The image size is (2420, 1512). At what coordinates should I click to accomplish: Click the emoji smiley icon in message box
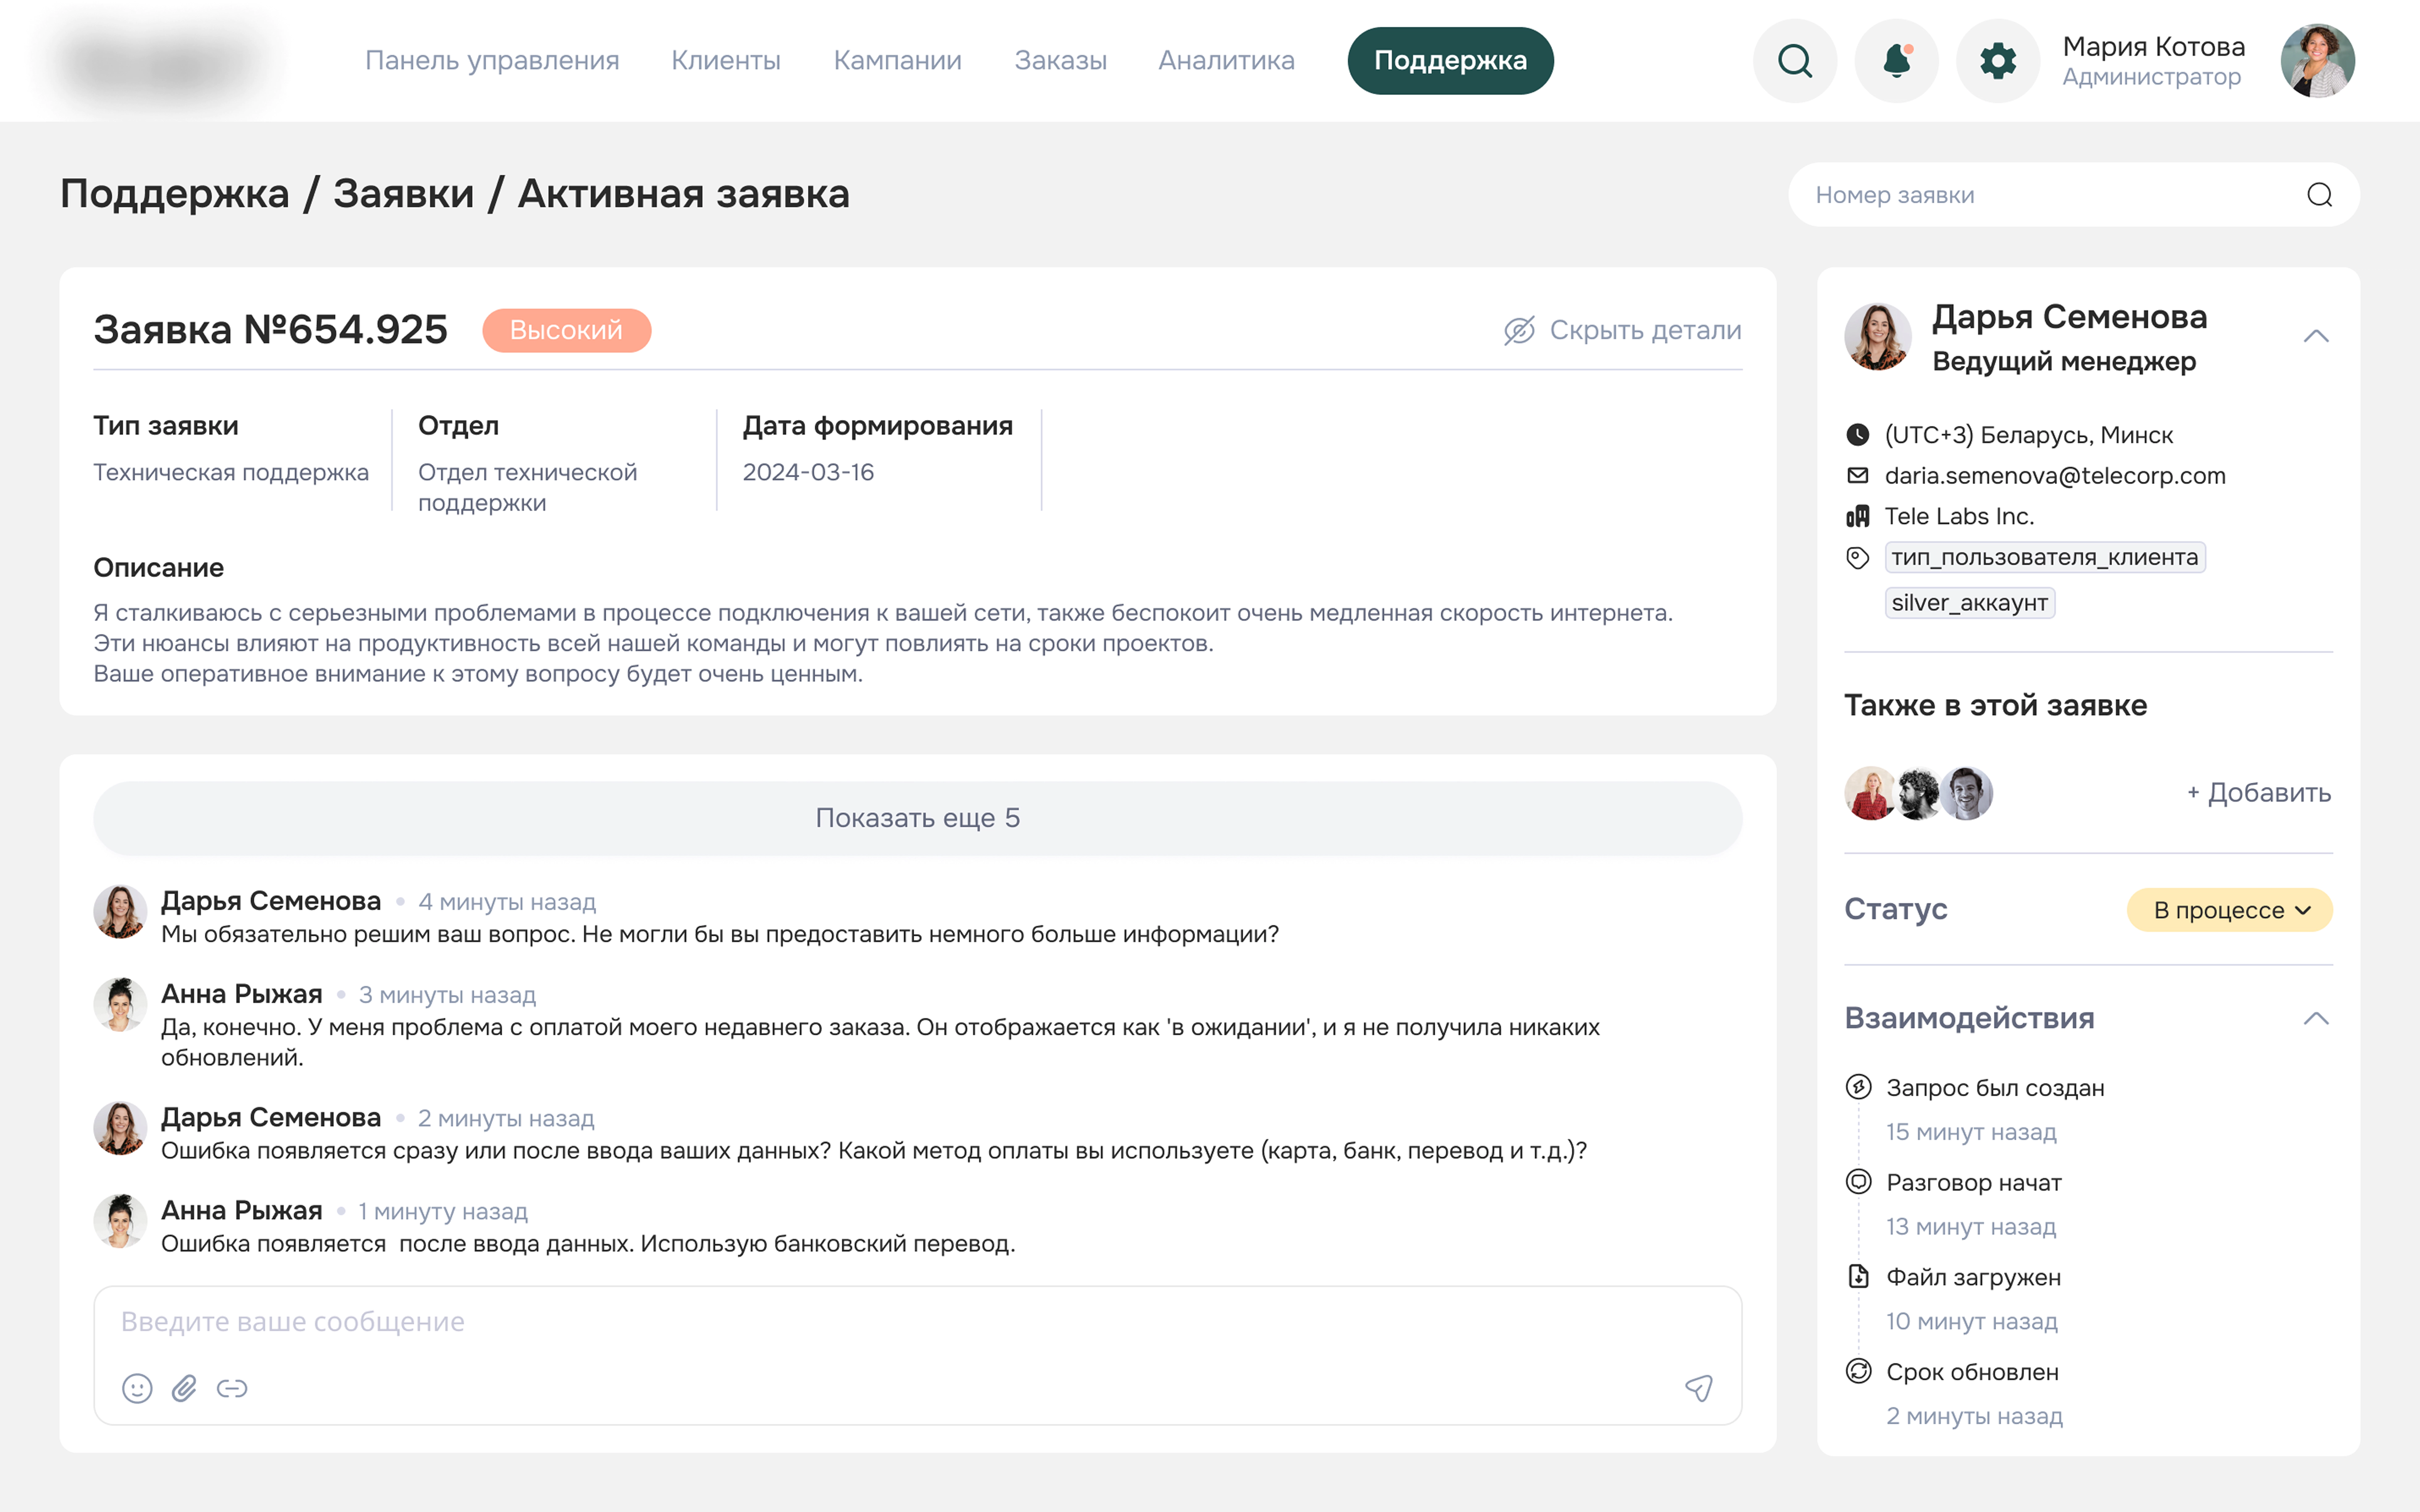coord(137,1388)
